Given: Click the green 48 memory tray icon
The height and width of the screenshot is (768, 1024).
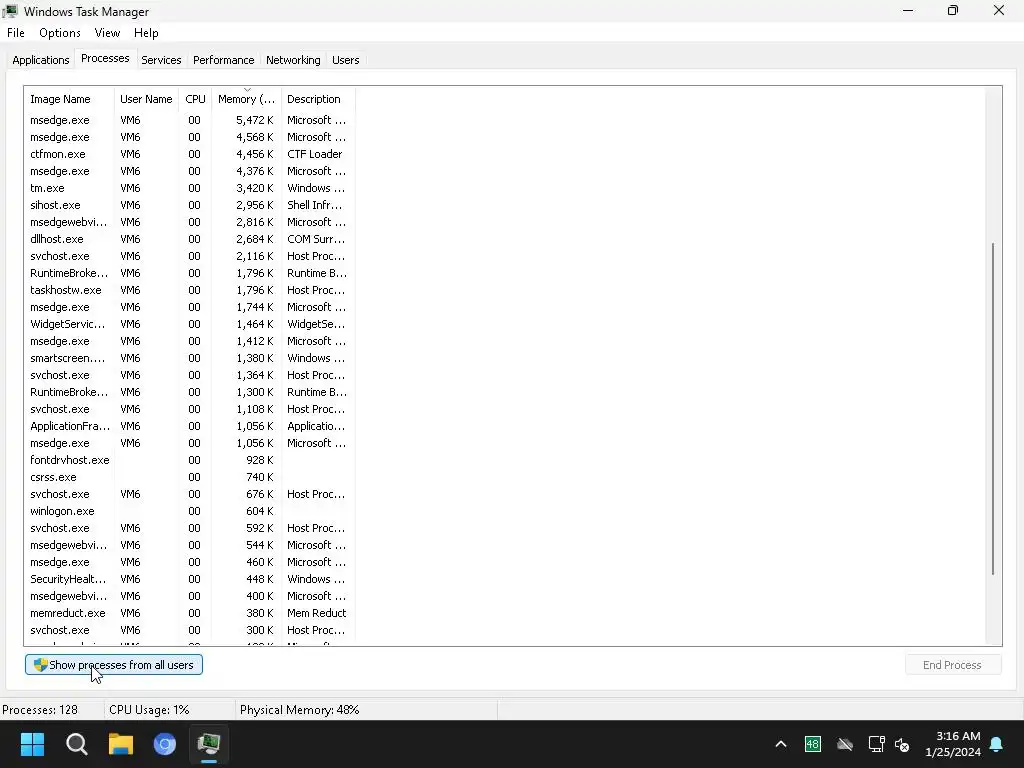Looking at the screenshot, I should click(x=812, y=744).
